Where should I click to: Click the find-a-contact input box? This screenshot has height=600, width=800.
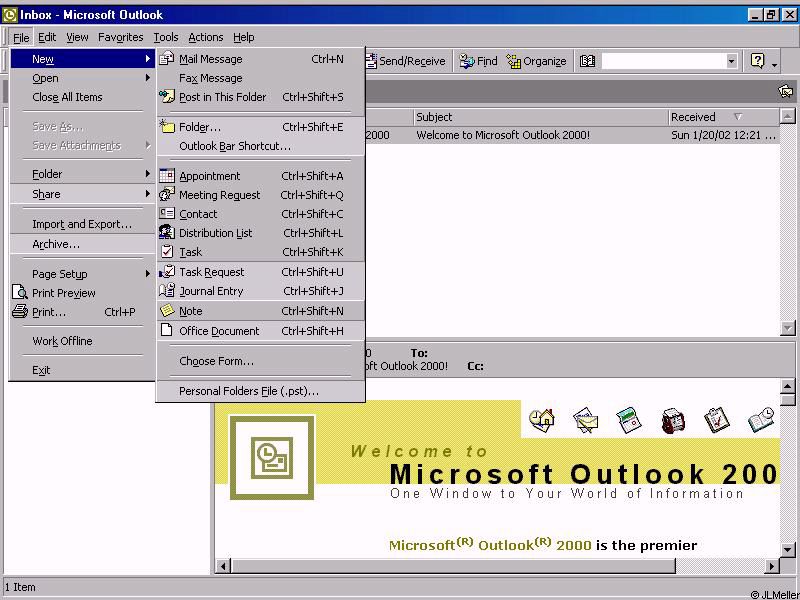click(x=663, y=61)
